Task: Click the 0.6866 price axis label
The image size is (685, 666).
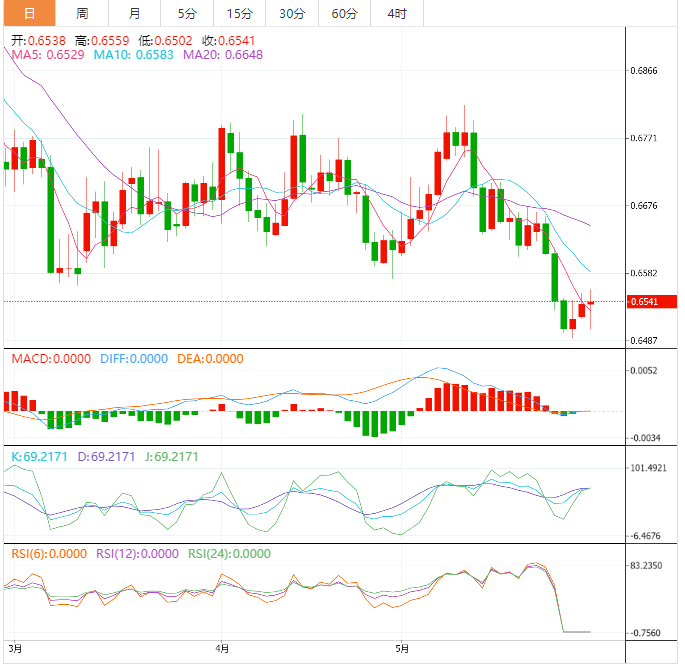Action: 644,71
